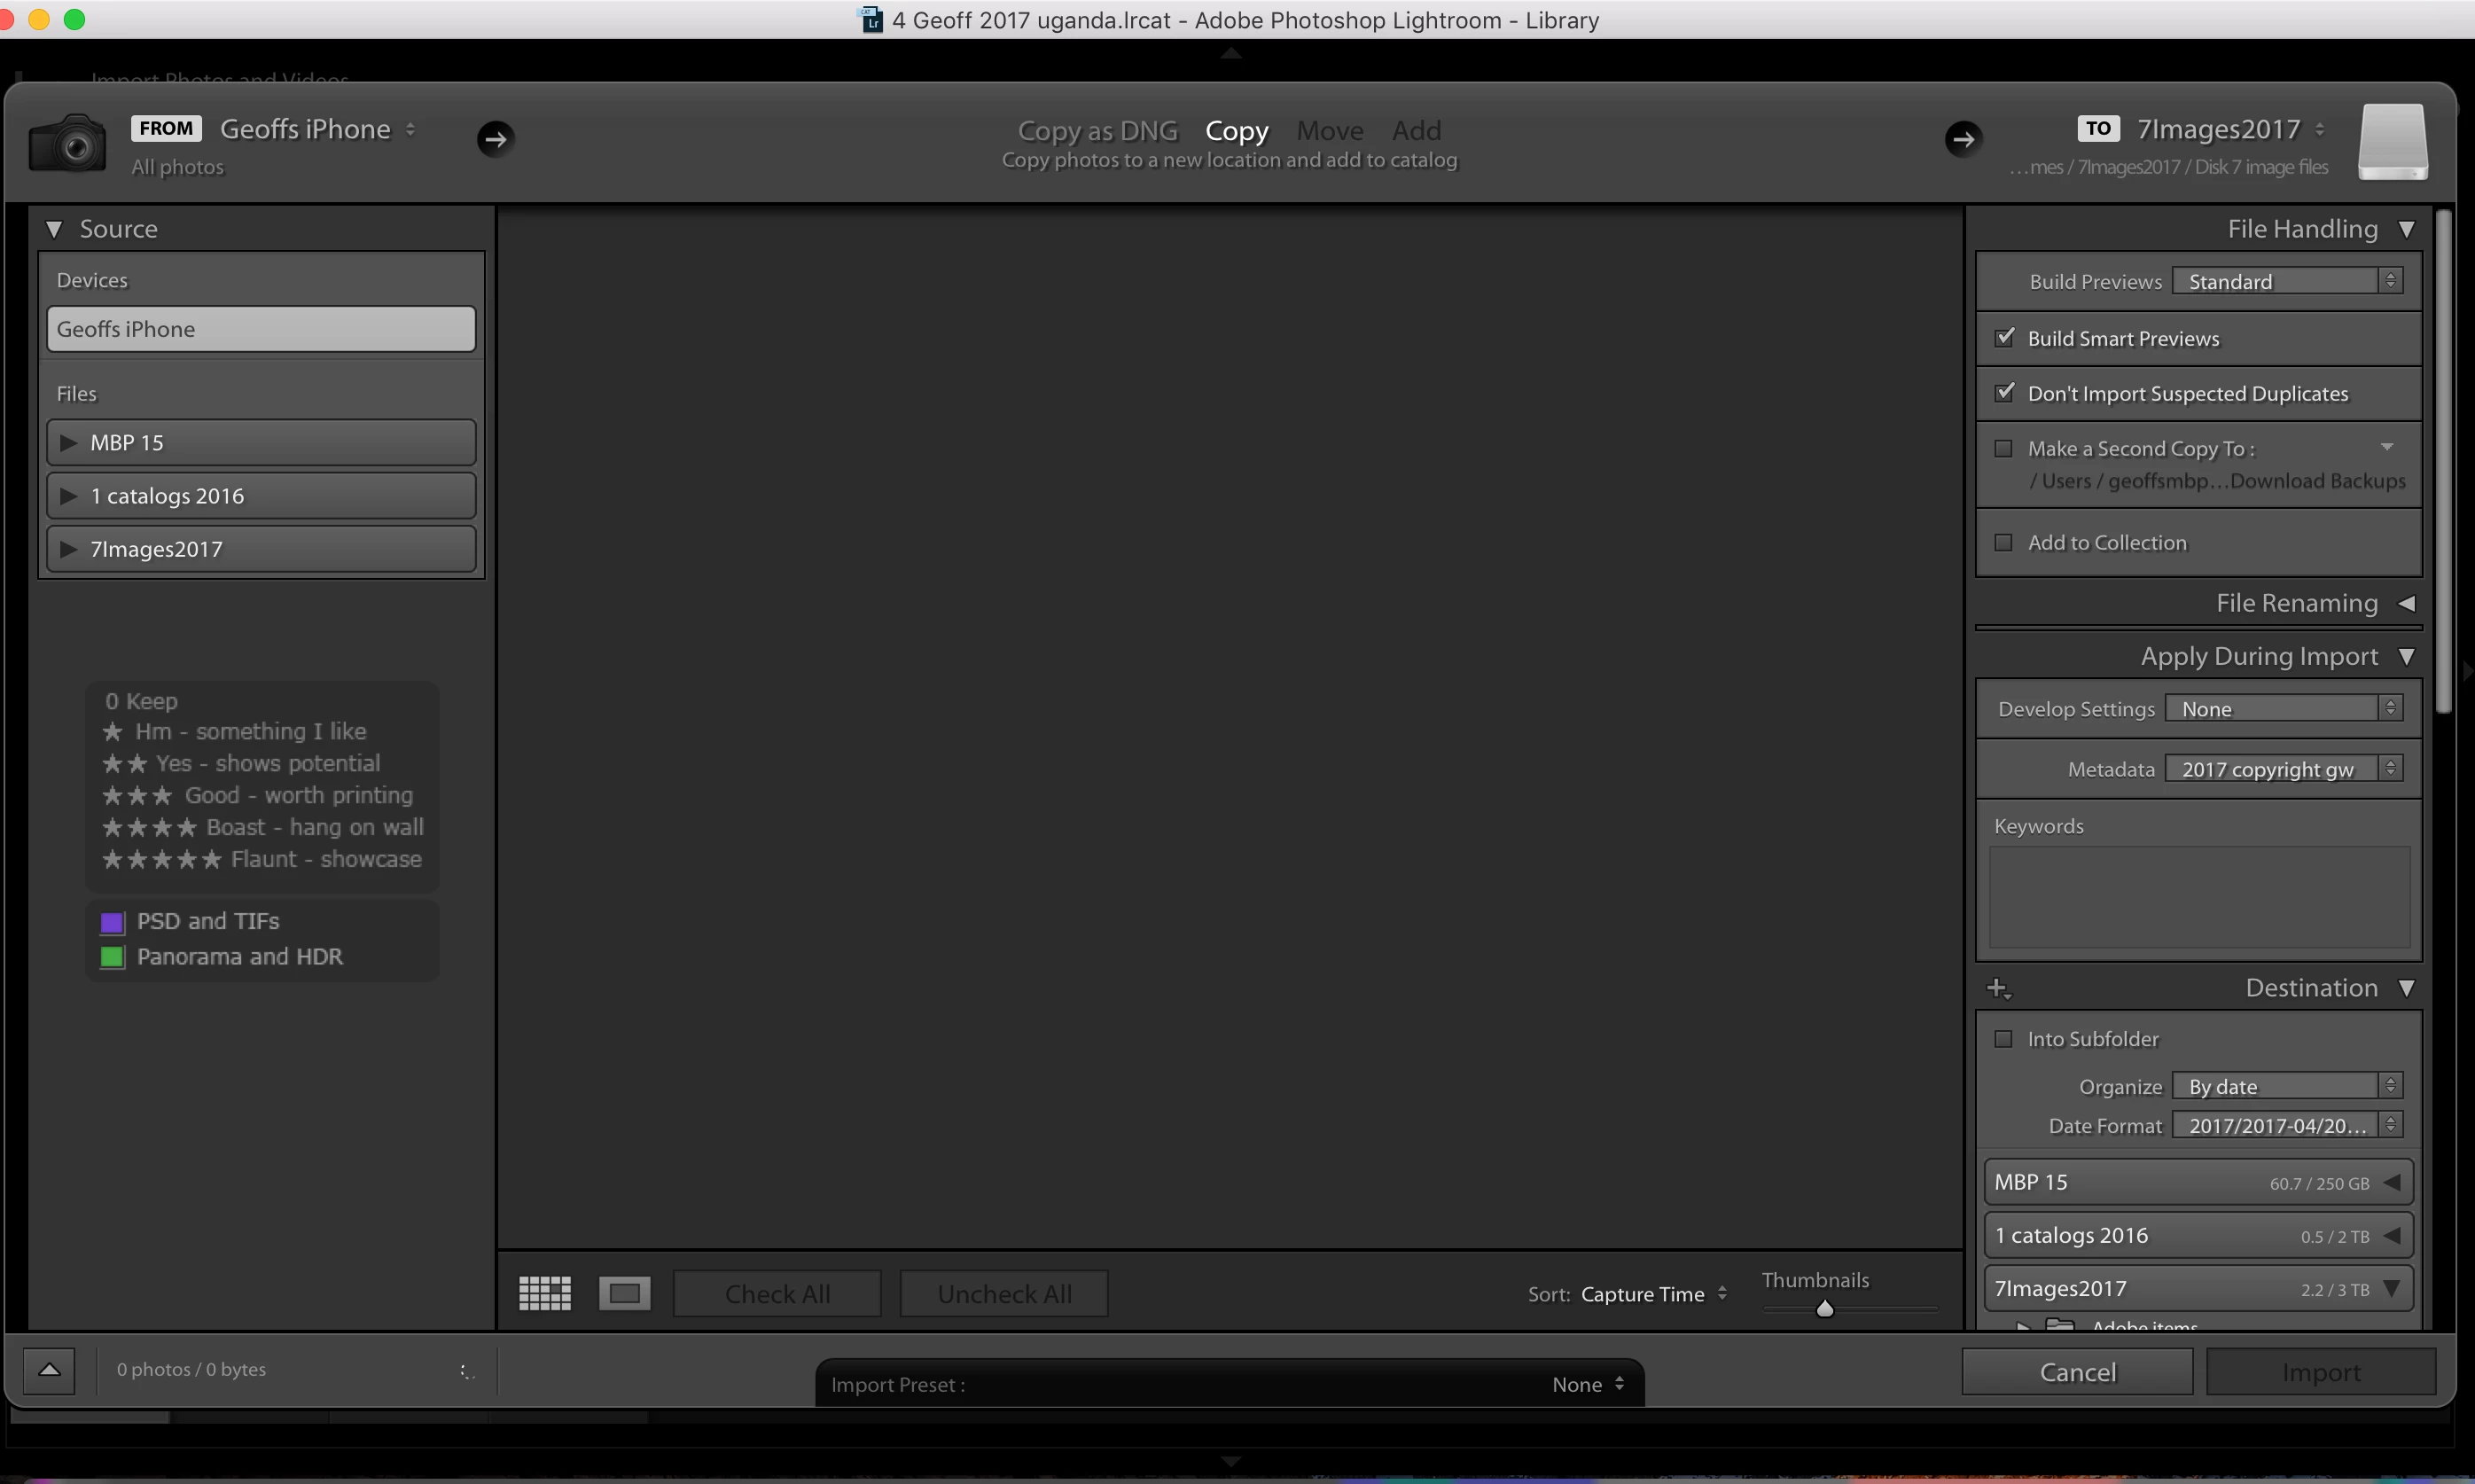Enable Add to Collection checkbox
The width and height of the screenshot is (2475, 1484).
(2004, 542)
